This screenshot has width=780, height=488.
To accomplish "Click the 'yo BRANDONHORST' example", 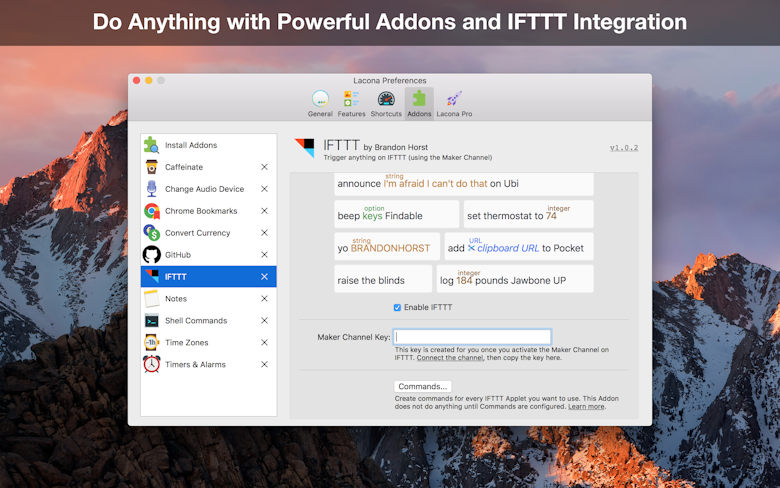I will (387, 246).
